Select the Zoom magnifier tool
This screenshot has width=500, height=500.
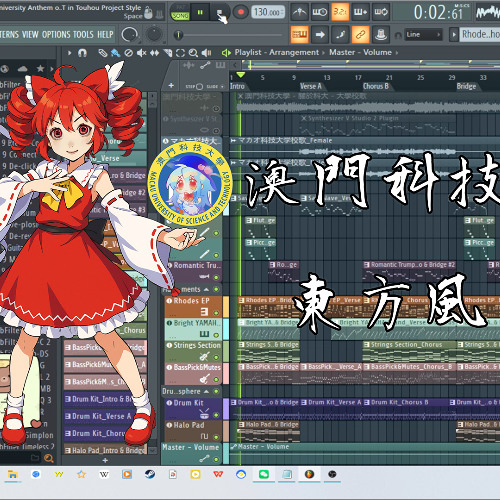coord(193,53)
